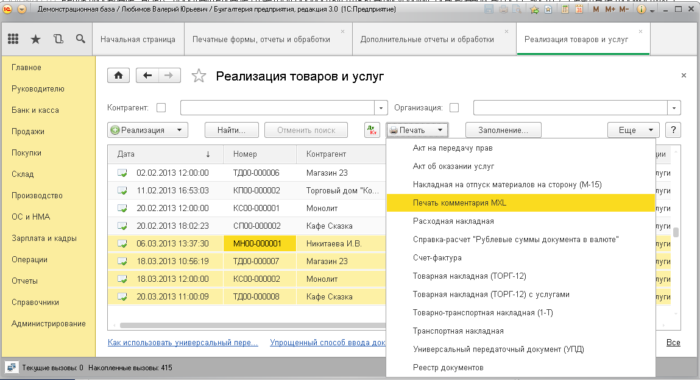Click the search magnifier in the top panel
This screenshot has width=700, height=380.
(x=80, y=39)
